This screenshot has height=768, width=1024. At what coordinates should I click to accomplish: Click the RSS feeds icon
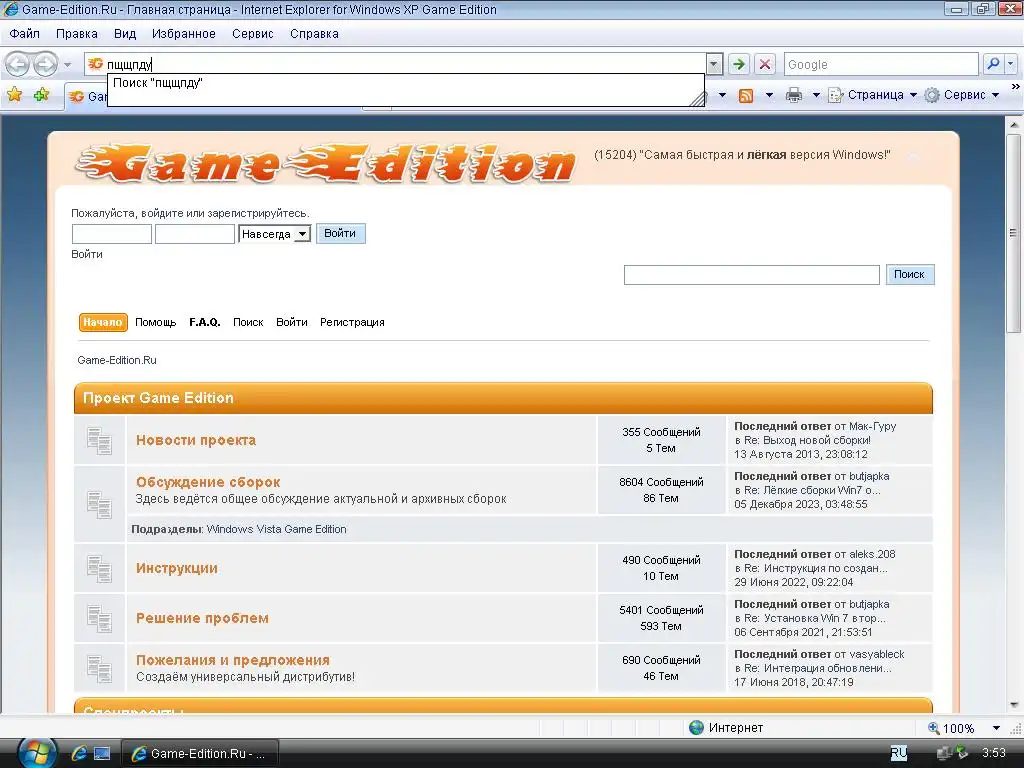pos(746,95)
